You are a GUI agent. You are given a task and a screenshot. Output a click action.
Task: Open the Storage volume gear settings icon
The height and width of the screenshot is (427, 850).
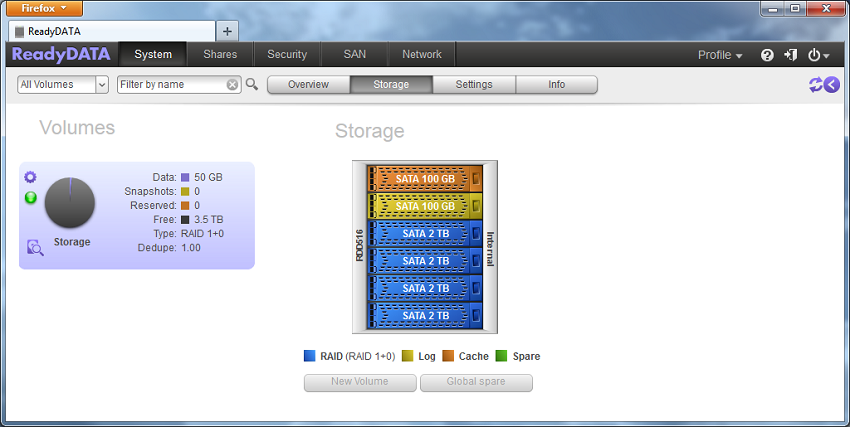[30, 177]
